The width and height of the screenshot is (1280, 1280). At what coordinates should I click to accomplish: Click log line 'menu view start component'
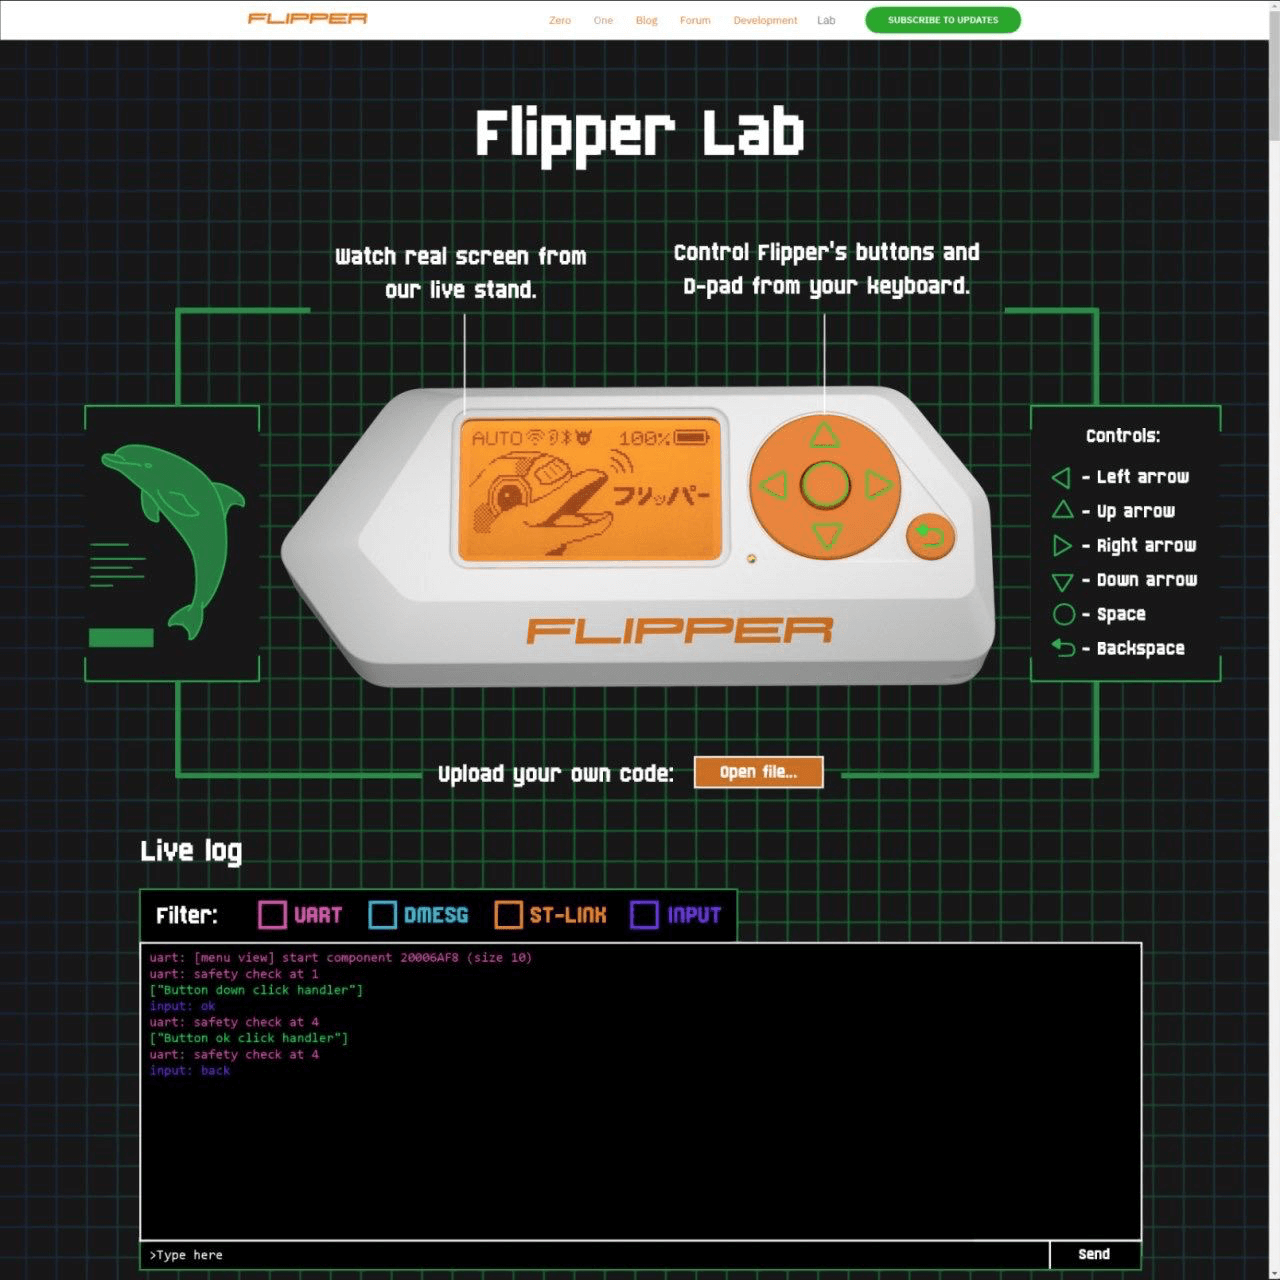pos(341,958)
